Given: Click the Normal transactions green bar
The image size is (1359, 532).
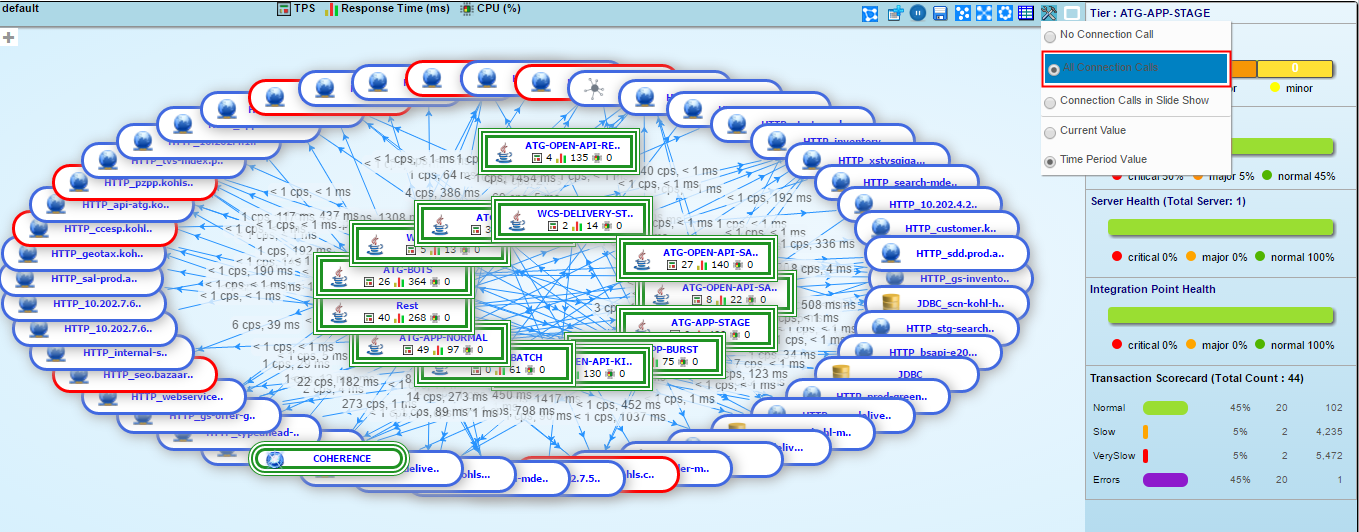Looking at the screenshot, I should click(x=1165, y=408).
